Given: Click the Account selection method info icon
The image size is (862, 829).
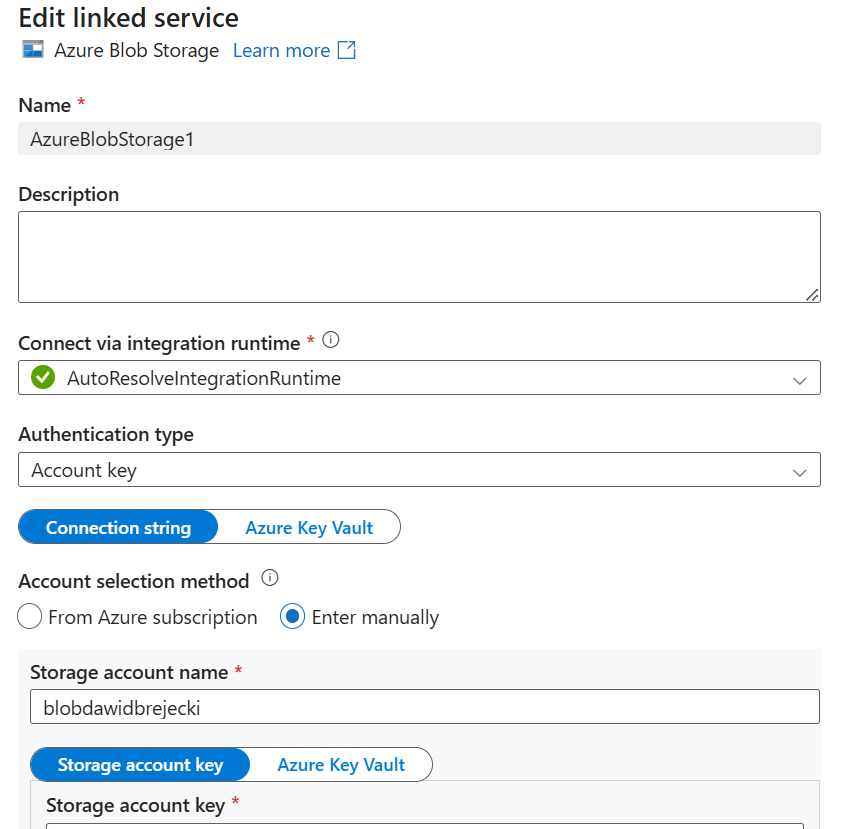Looking at the screenshot, I should click(269, 578).
